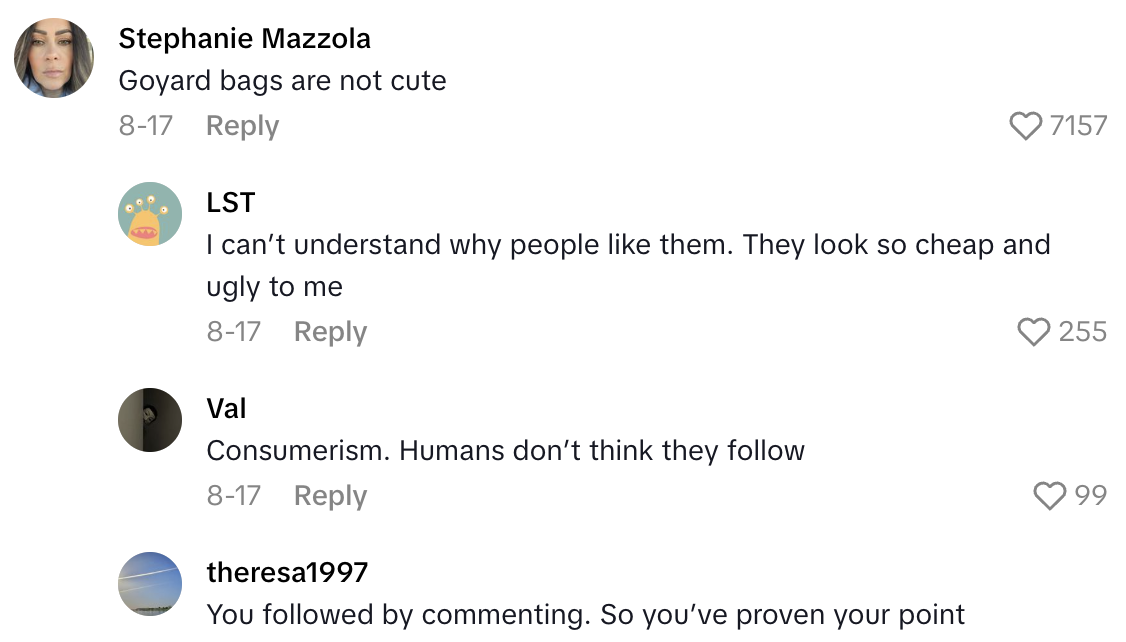The height and width of the screenshot is (642, 1126).
Task: Reply to LST's comment
Action: click(330, 332)
